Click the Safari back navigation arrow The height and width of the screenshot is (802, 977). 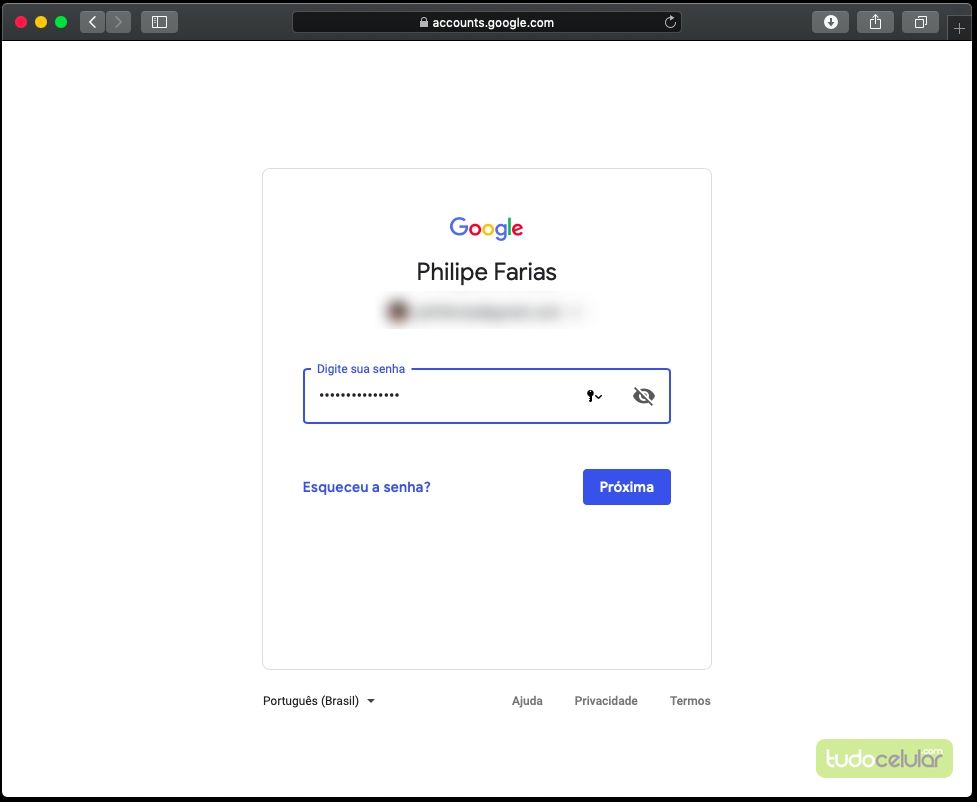point(93,22)
